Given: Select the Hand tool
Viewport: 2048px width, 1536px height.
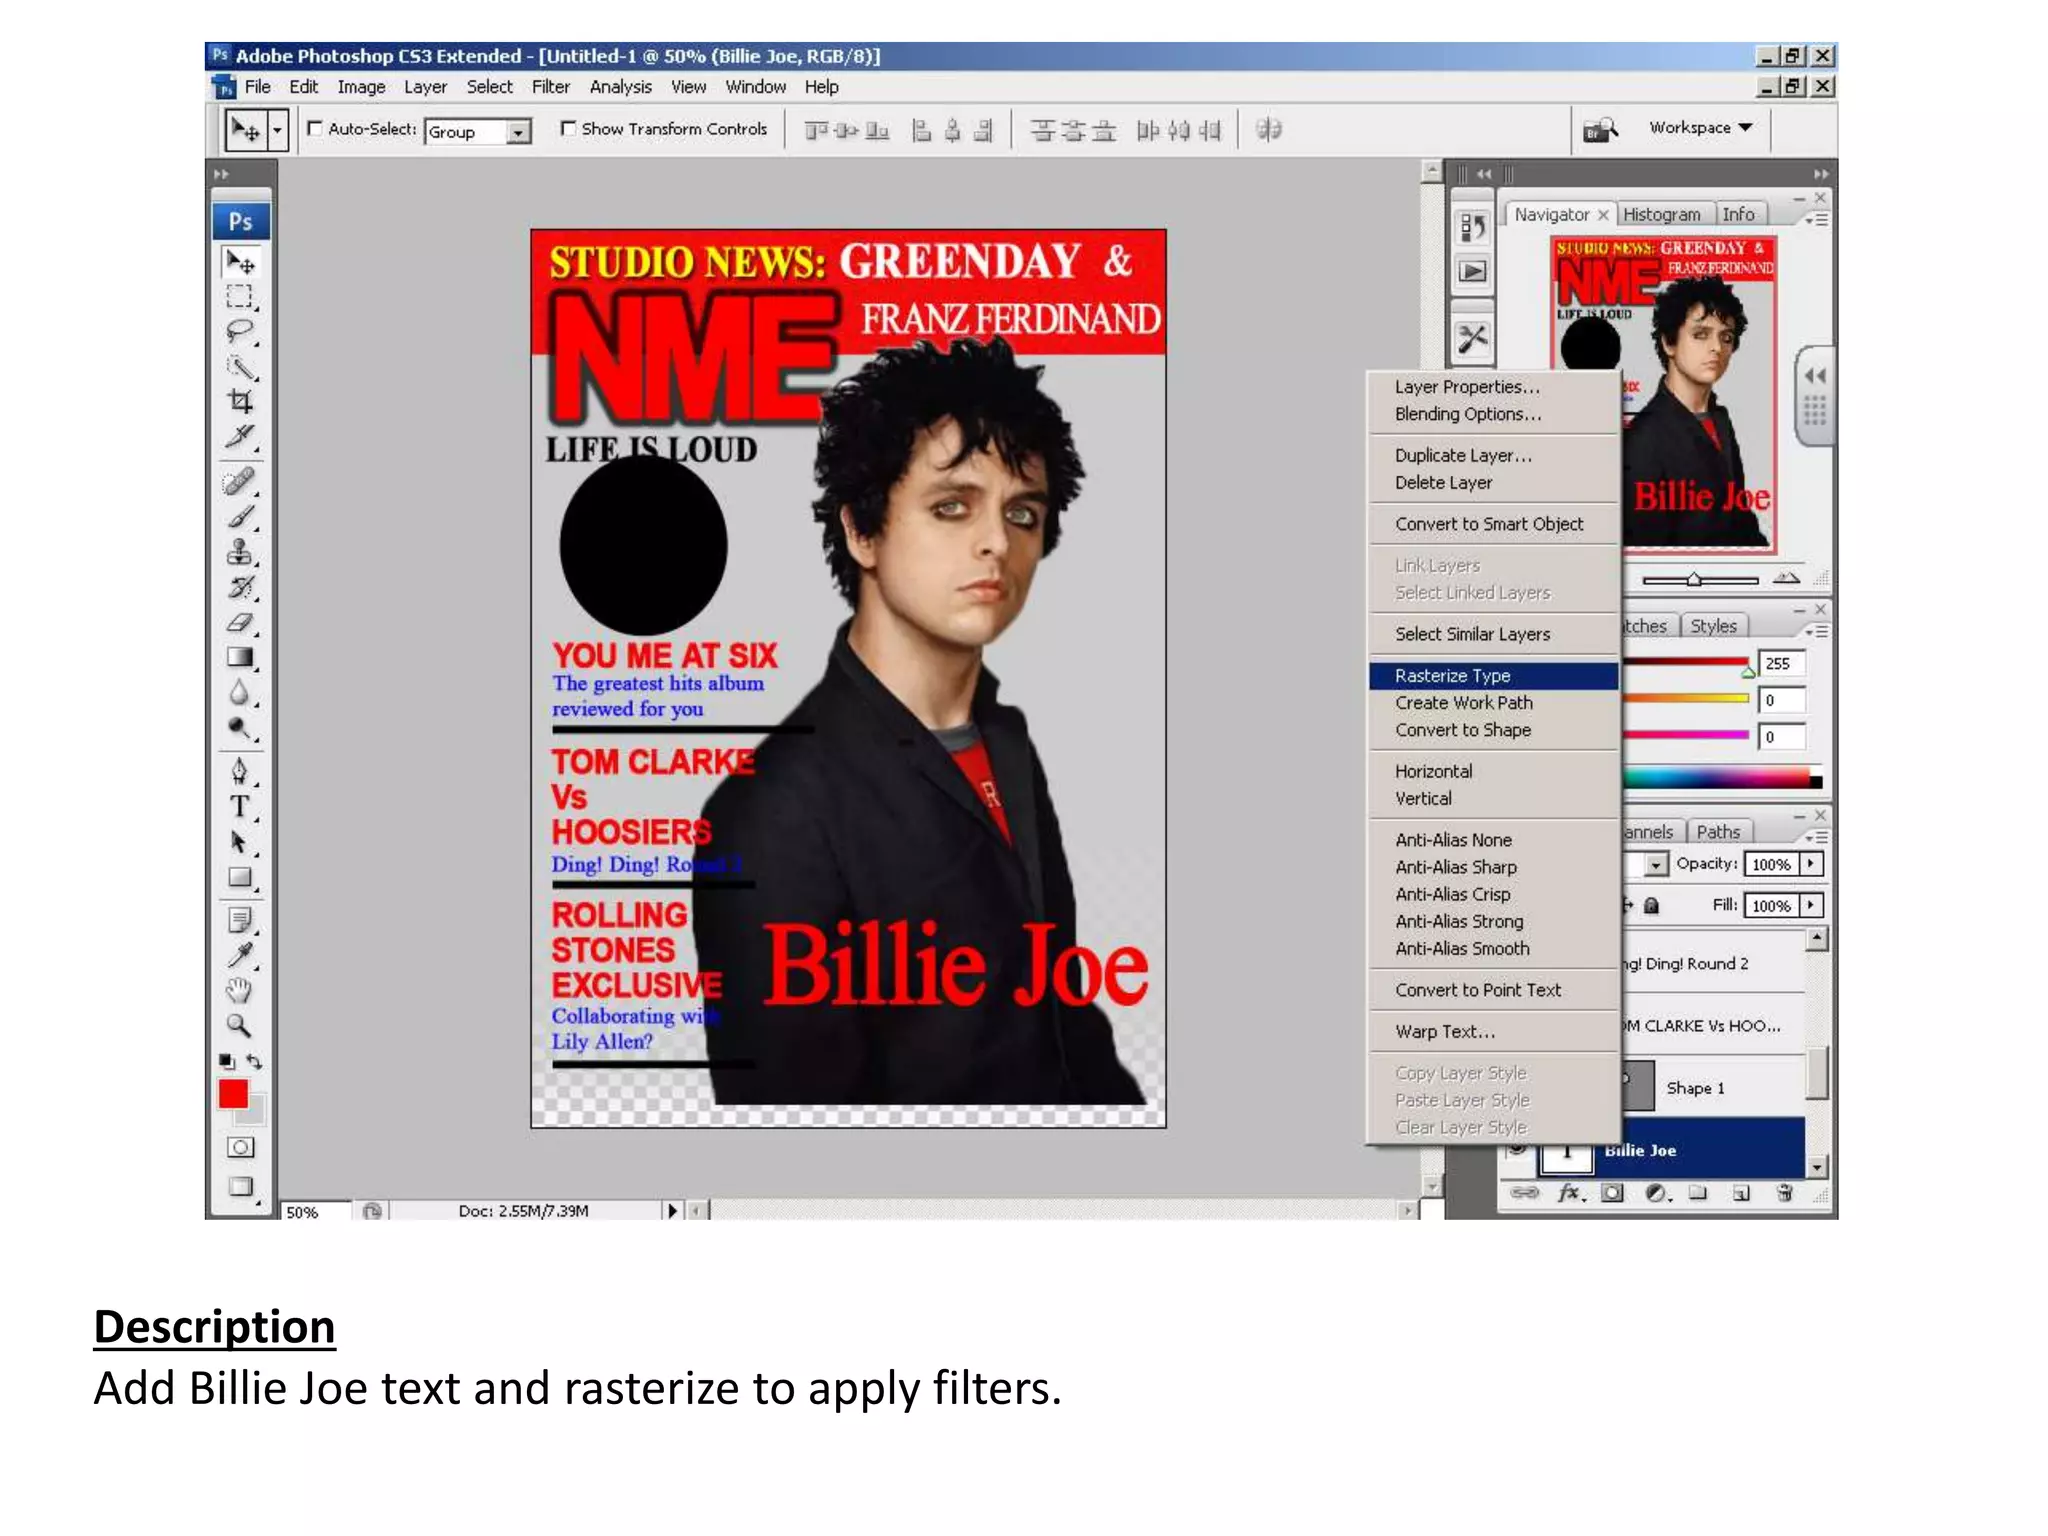Looking at the screenshot, I should tap(240, 990).
